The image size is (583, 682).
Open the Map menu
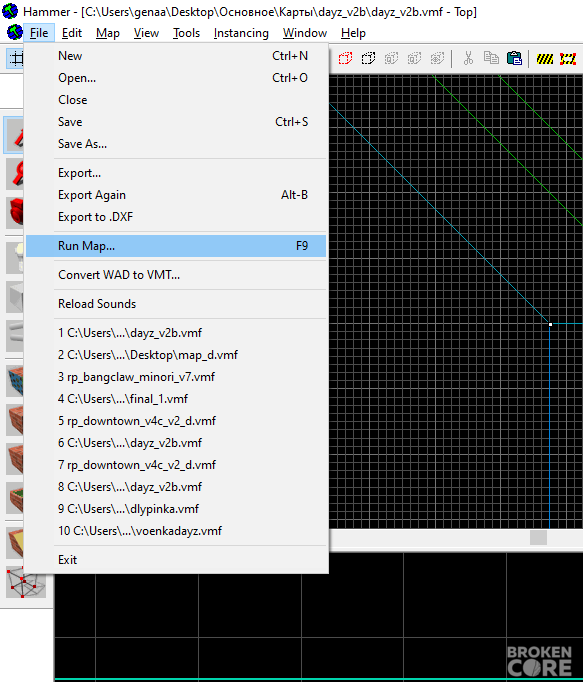[x=107, y=33]
